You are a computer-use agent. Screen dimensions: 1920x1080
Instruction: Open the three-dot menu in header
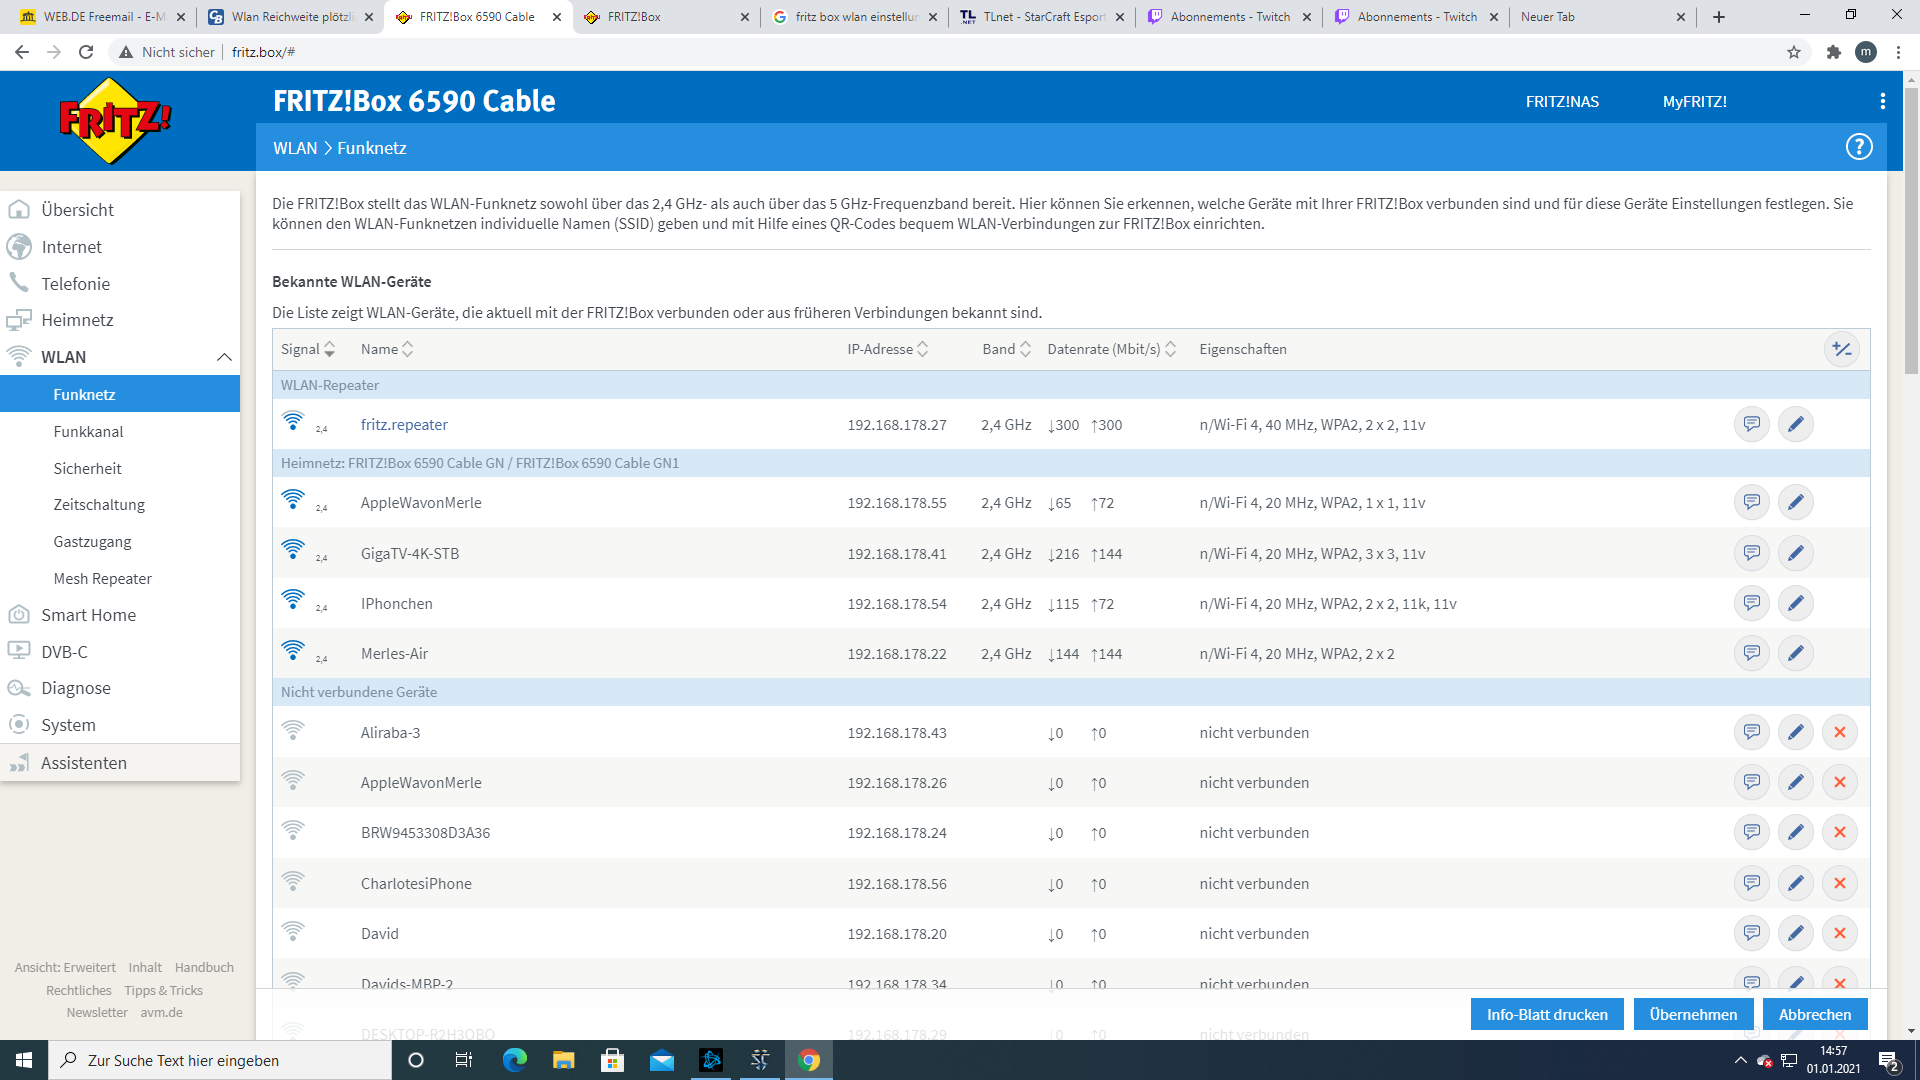click(1882, 101)
